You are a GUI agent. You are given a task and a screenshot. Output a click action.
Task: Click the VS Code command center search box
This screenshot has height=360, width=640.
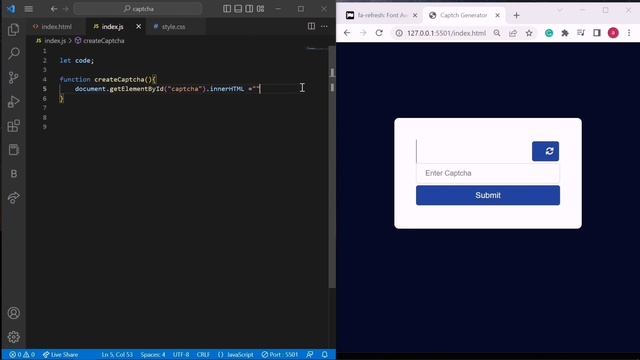pyautogui.click(x=138, y=9)
